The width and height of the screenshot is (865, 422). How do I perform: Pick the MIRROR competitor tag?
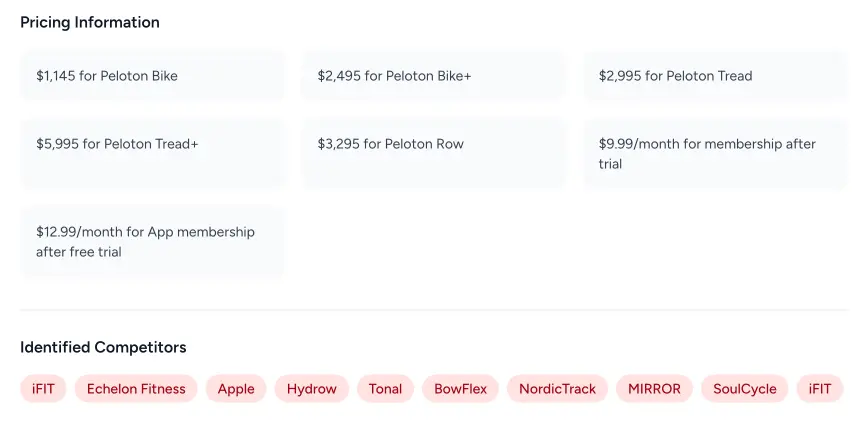pos(654,389)
